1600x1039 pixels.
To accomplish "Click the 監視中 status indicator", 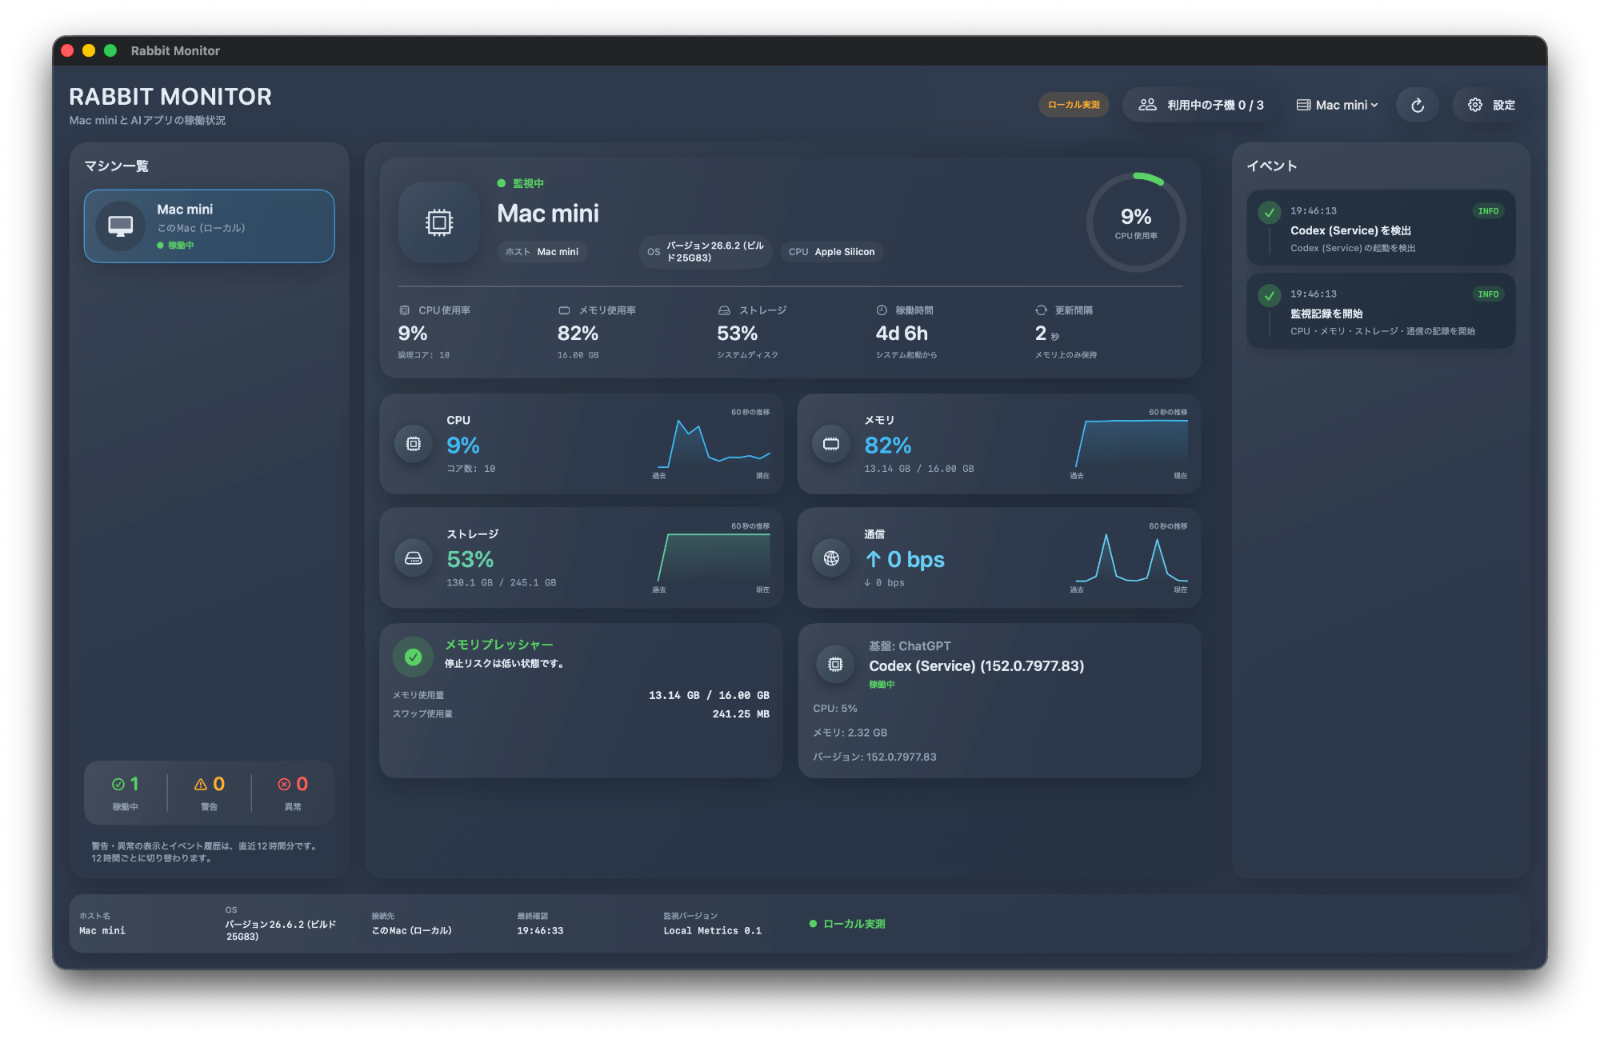I will (x=520, y=184).
